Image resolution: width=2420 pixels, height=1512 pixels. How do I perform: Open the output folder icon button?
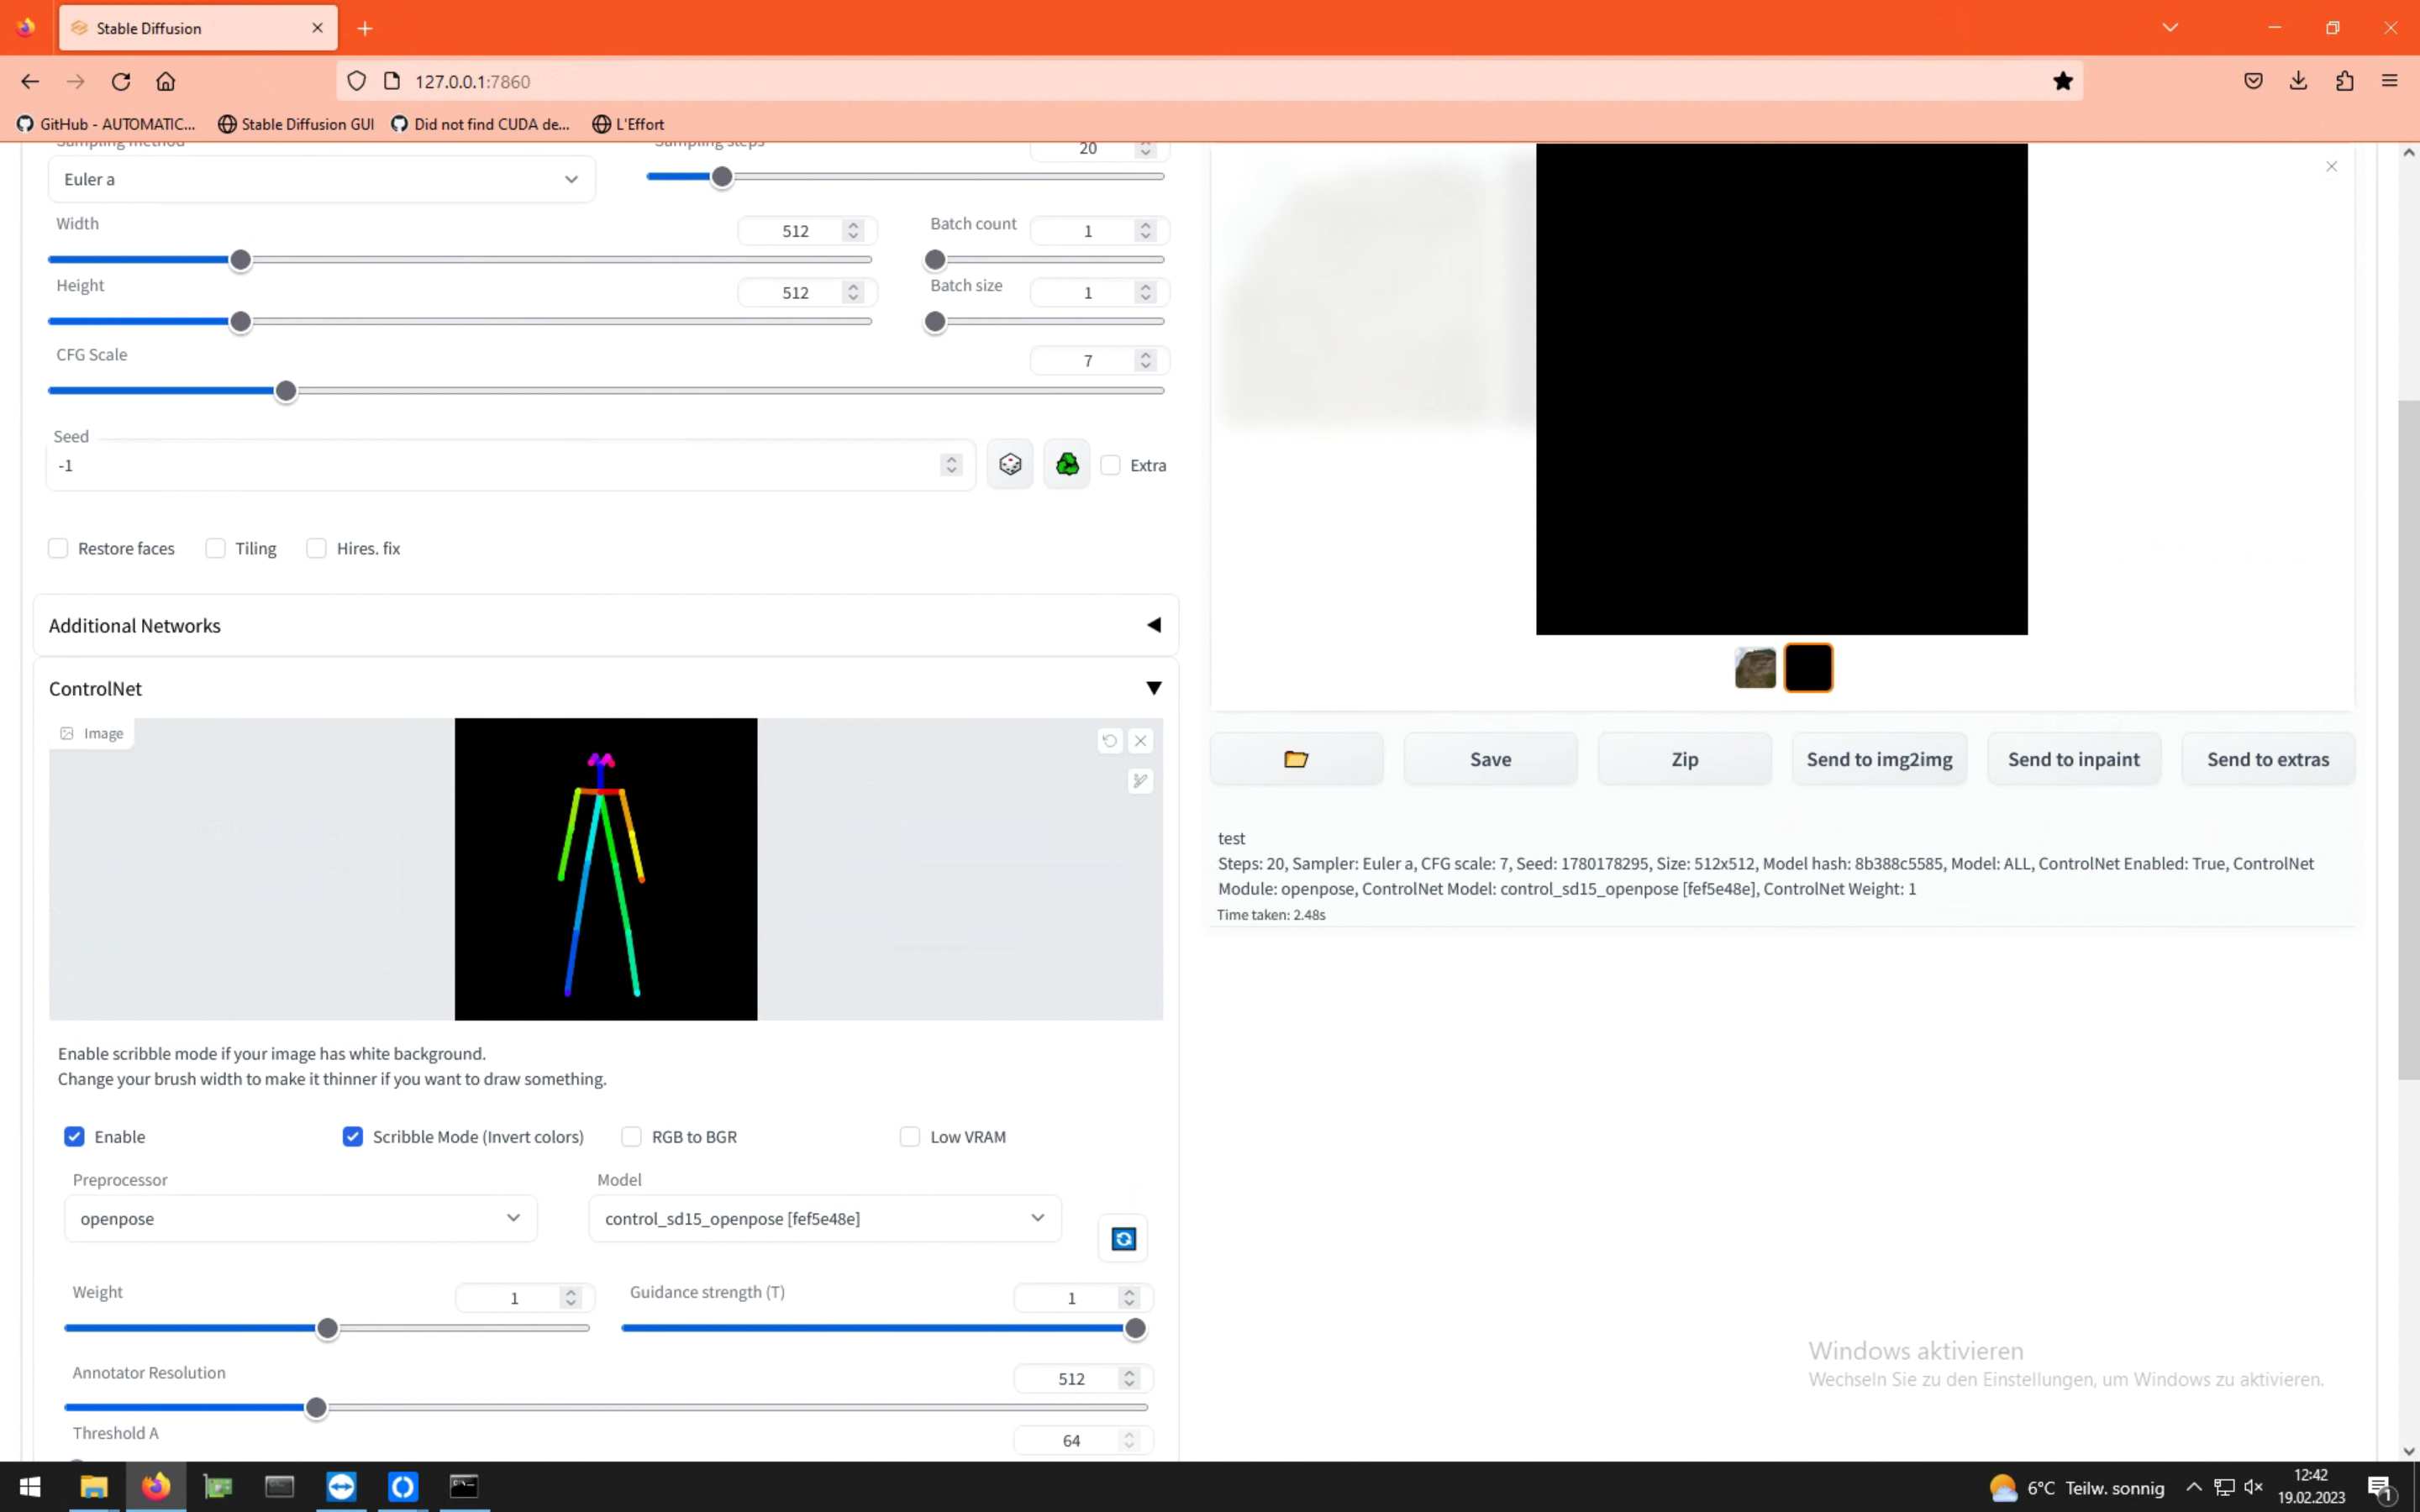(x=1297, y=759)
